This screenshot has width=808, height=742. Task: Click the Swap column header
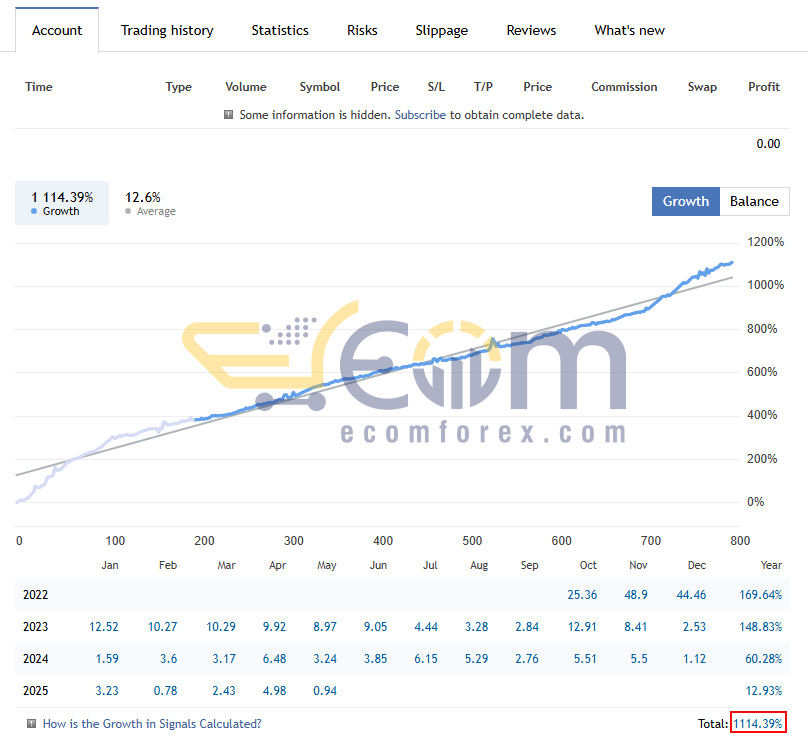pyautogui.click(x=702, y=87)
